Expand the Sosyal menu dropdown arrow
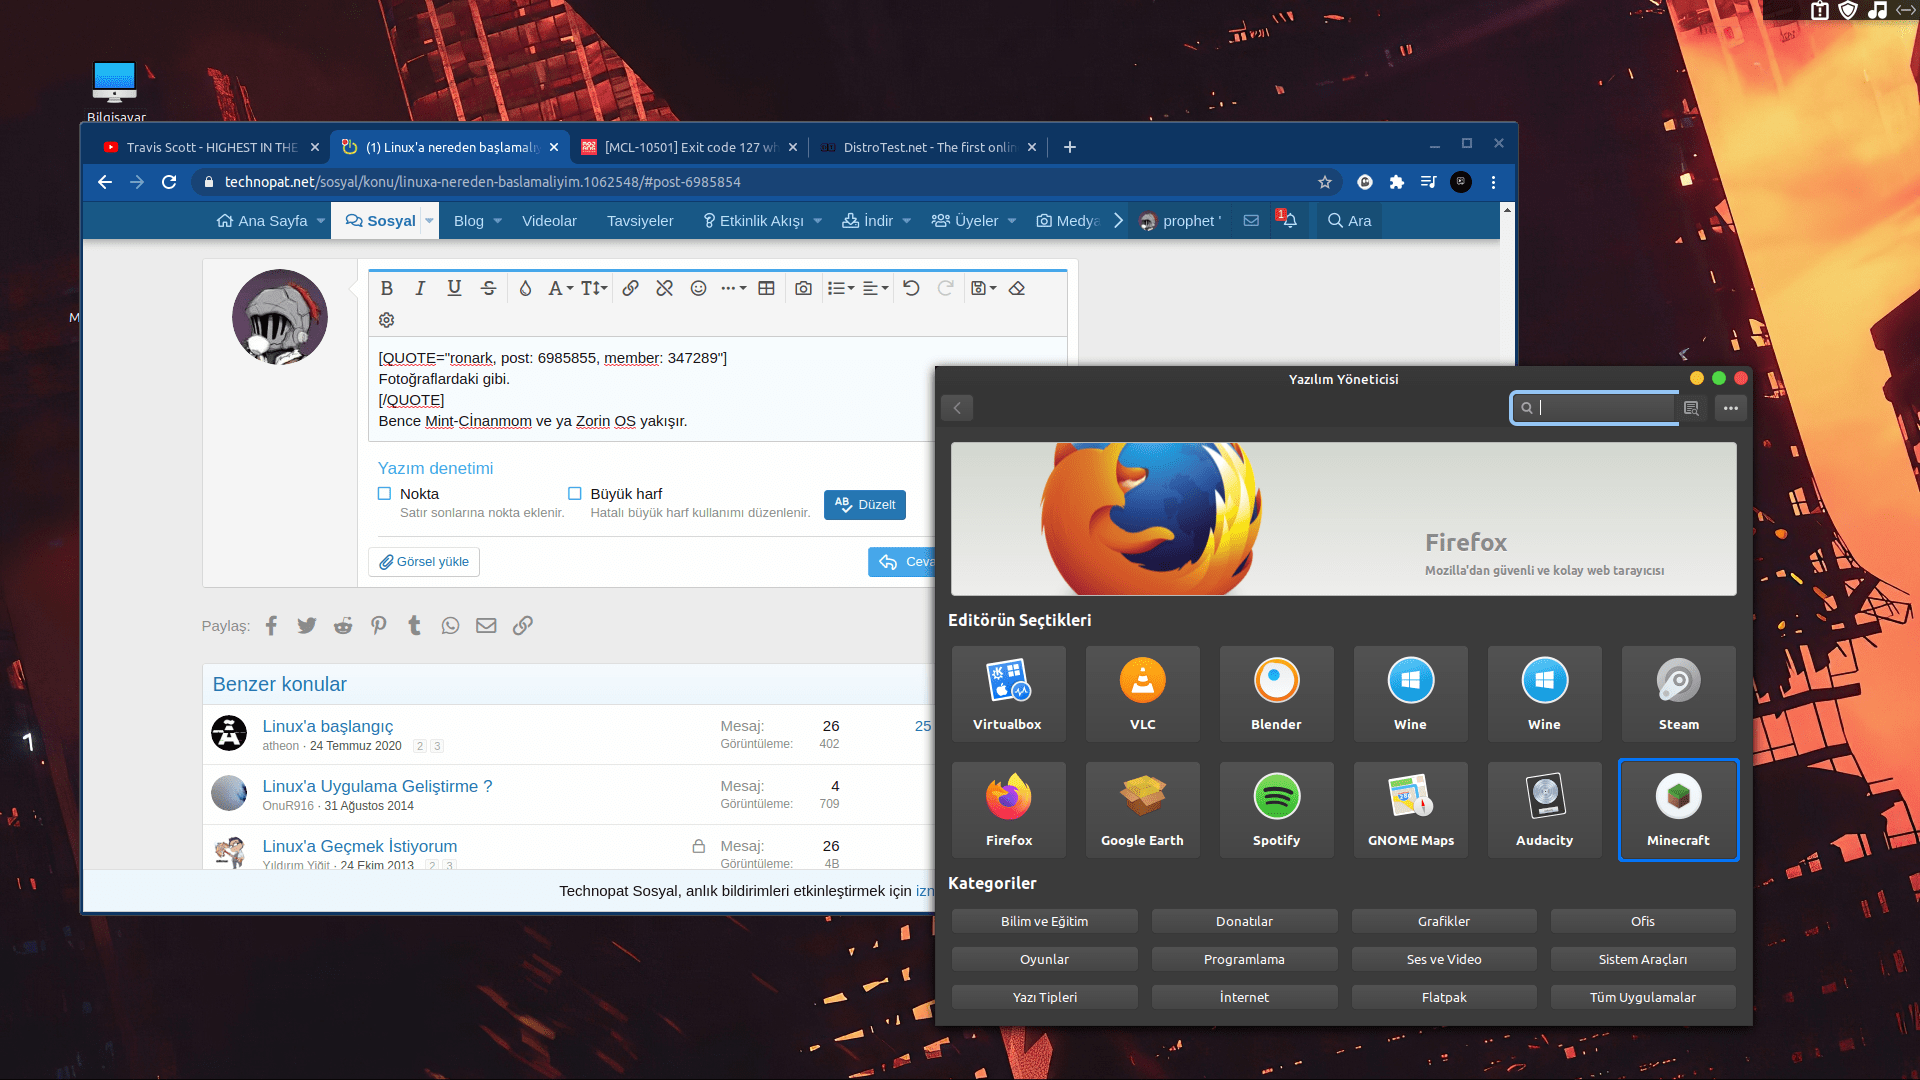The height and width of the screenshot is (1080, 1920). pos(429,221)
